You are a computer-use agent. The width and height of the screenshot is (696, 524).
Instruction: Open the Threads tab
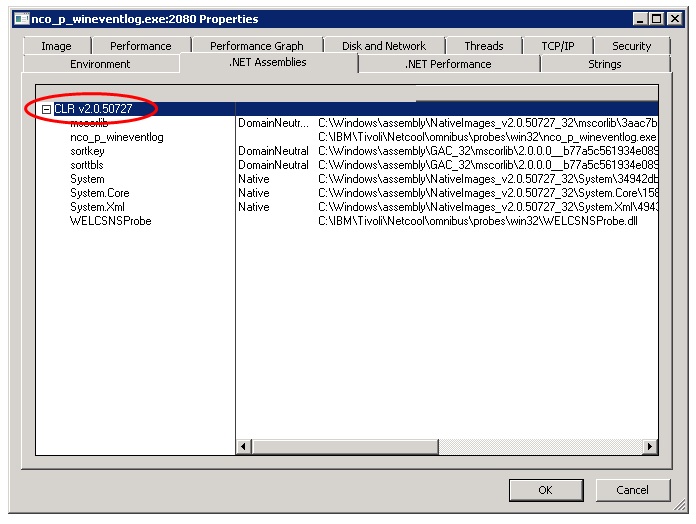pyautogui.click(x=483, y=46)
